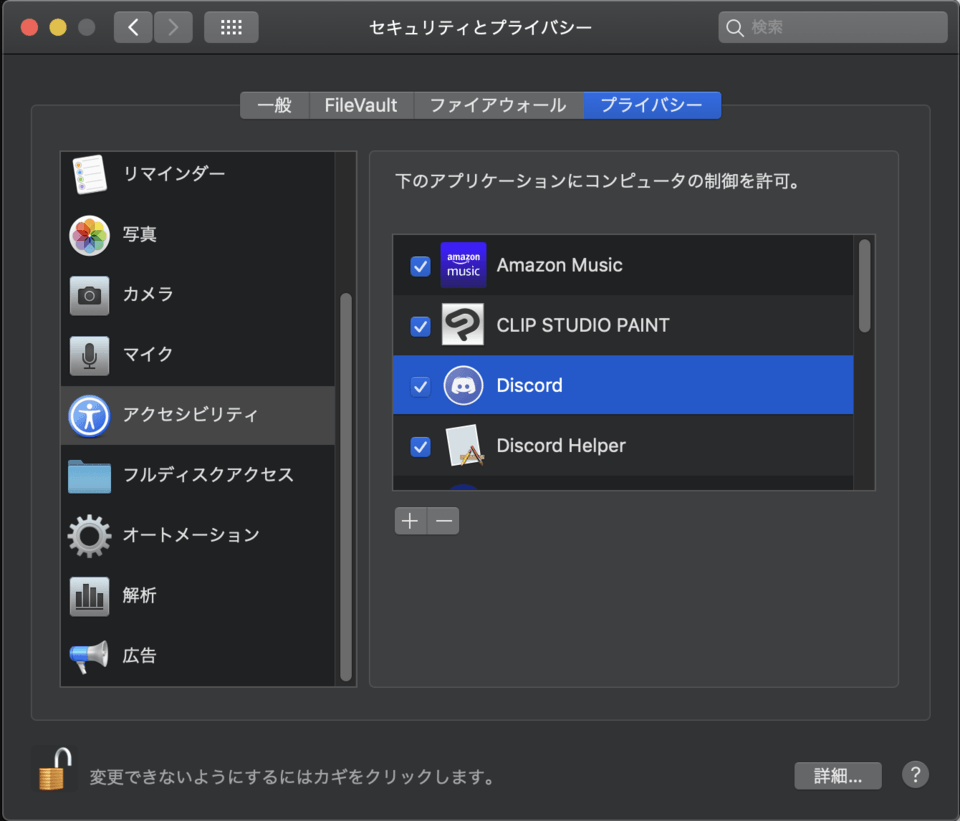Screen dimensions: 960x821
Task: Click the Reminders icon in sidebar
Action: coord(89,175)
